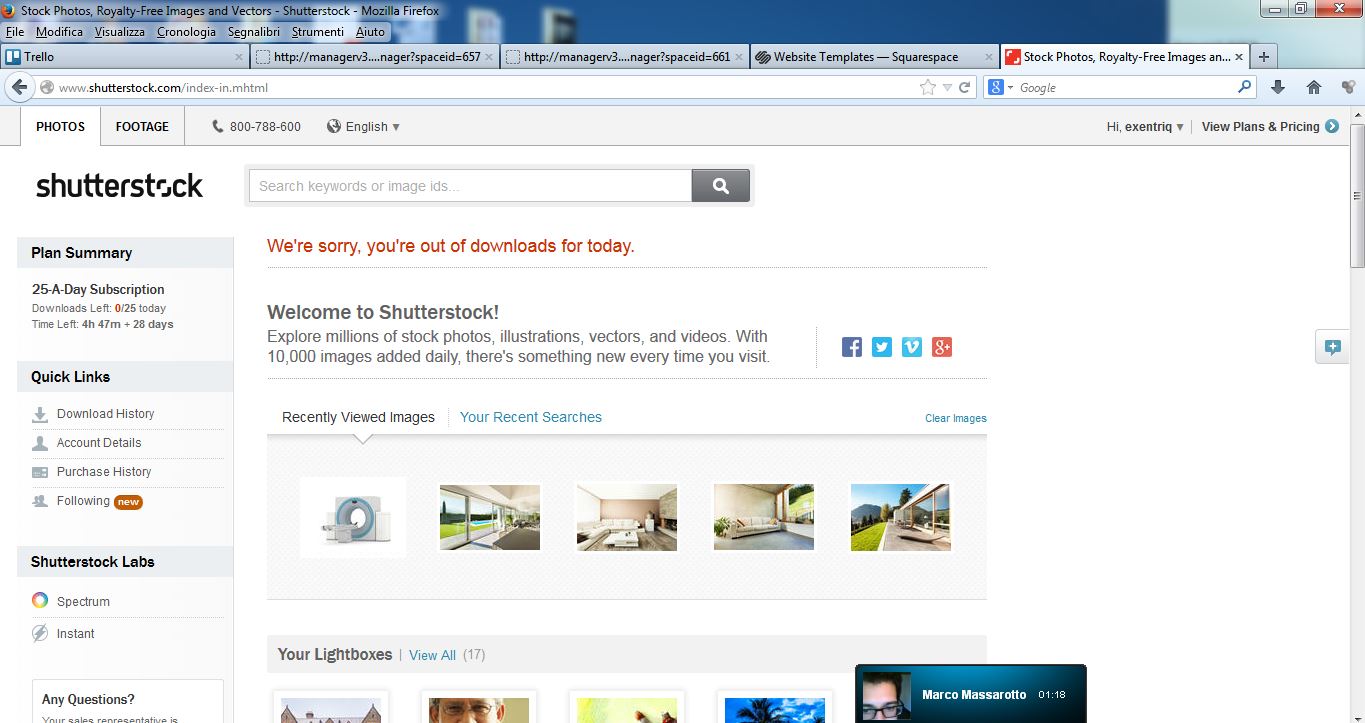
Task: Click the Firefox downloads arrow icon
Action: (x=1277, y=87)
